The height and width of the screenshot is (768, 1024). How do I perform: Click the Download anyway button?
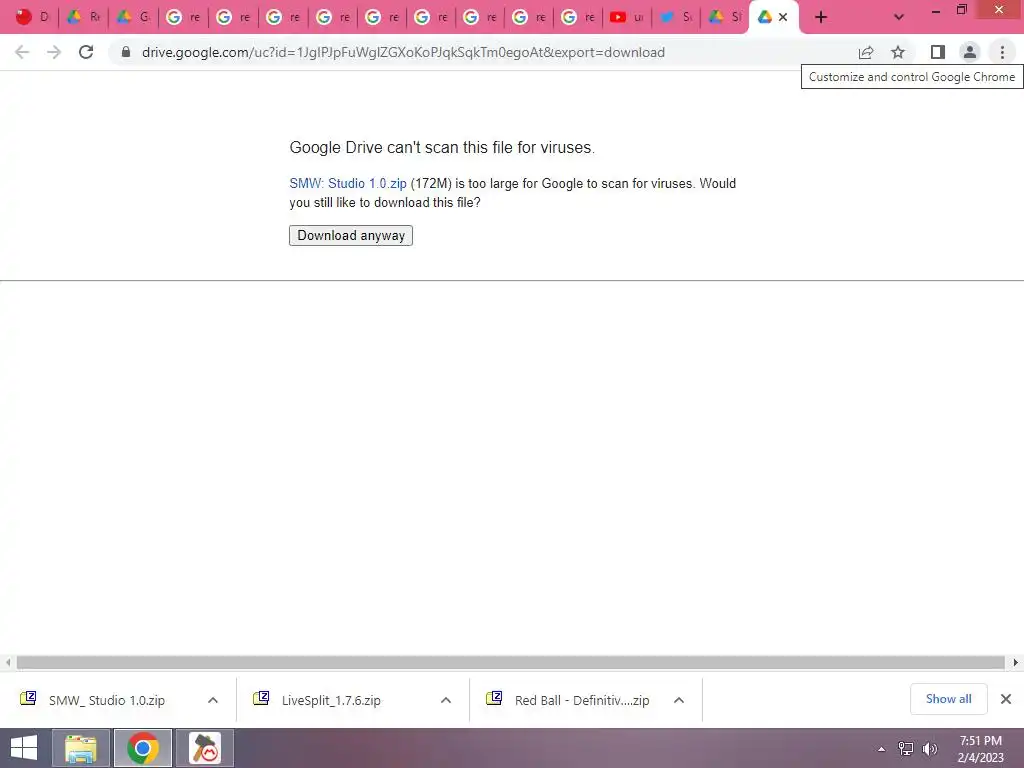pyautogui.click(x=351, y=236)
